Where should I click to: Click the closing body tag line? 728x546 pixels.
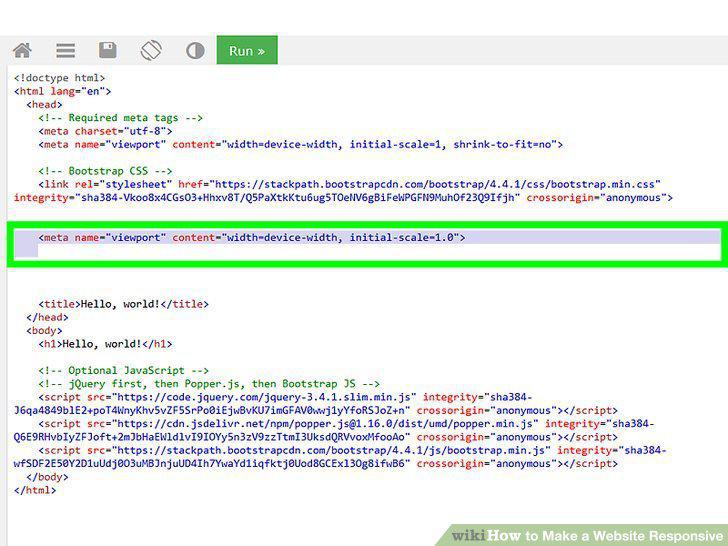coord(47,477)
